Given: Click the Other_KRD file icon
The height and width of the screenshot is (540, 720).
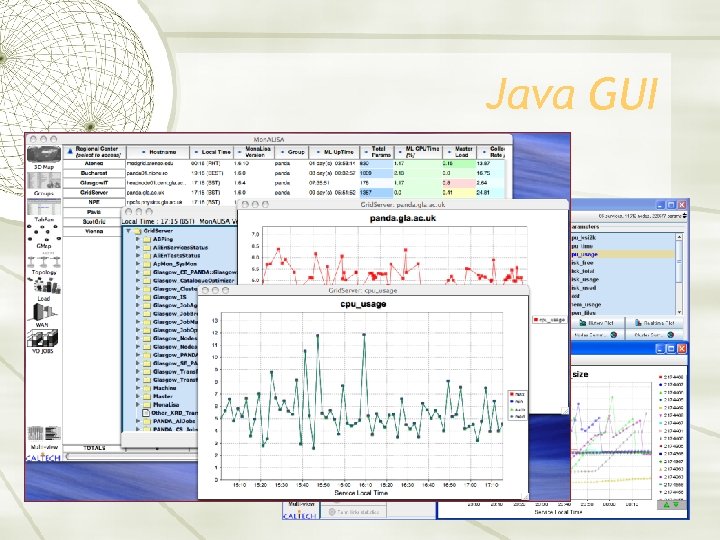Looking at the screenshot, I should (x=146, y=413).
